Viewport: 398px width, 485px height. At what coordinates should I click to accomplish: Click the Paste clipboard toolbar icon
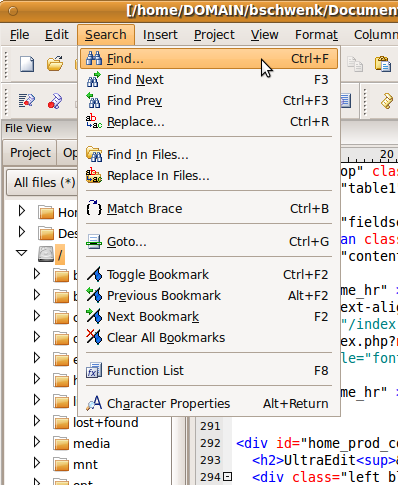click(383, 64)
